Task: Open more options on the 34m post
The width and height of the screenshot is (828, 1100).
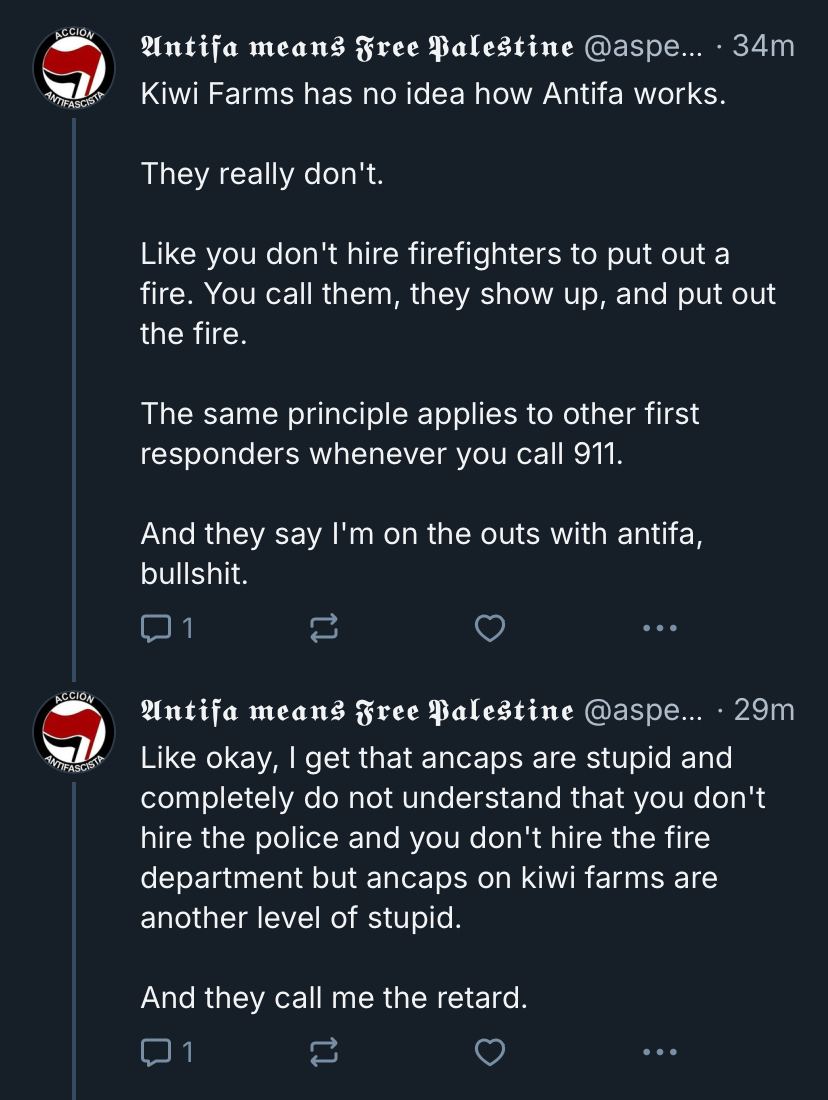Action: pos(660,628)
